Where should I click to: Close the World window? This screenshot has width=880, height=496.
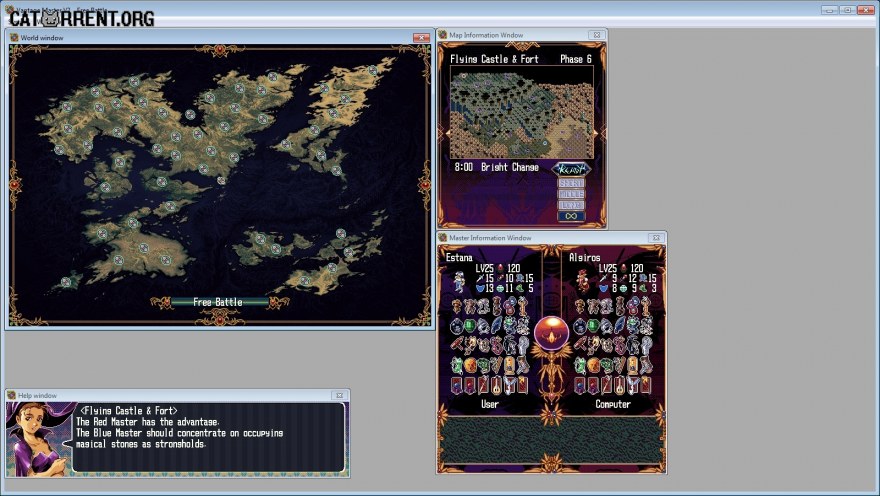click(421, 38)
